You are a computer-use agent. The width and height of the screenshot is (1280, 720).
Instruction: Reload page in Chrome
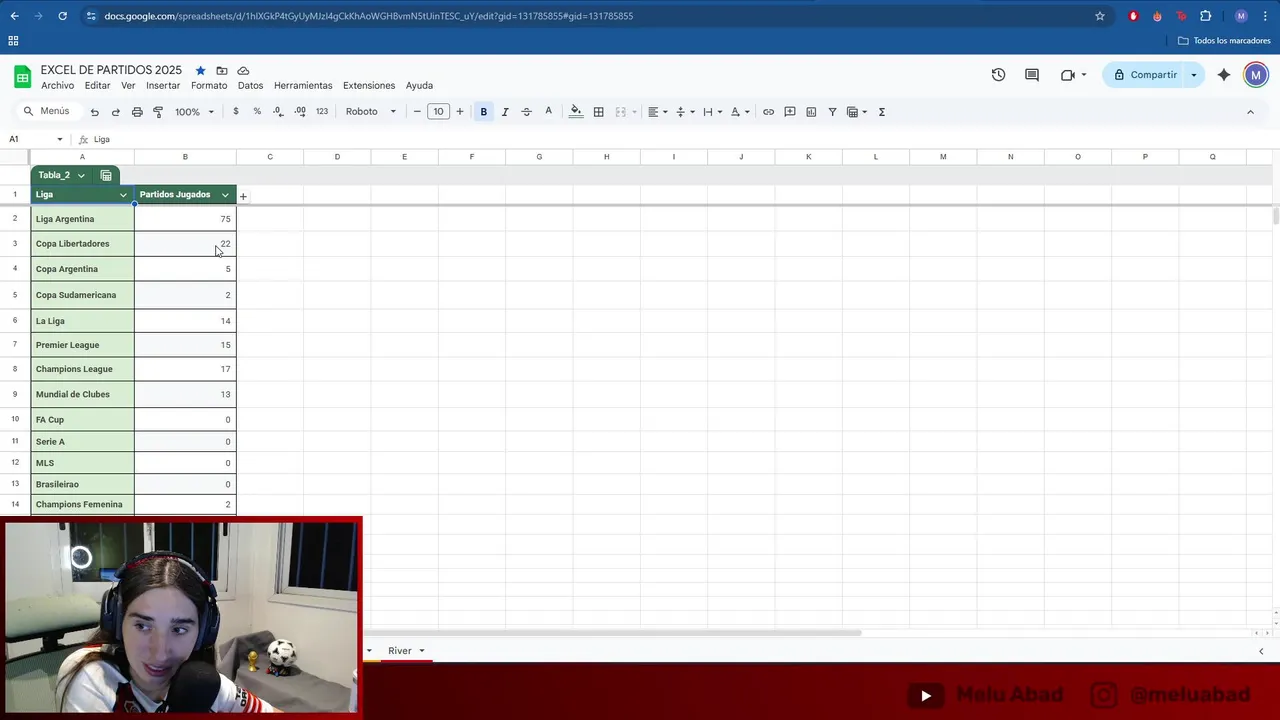click(62, 16)
